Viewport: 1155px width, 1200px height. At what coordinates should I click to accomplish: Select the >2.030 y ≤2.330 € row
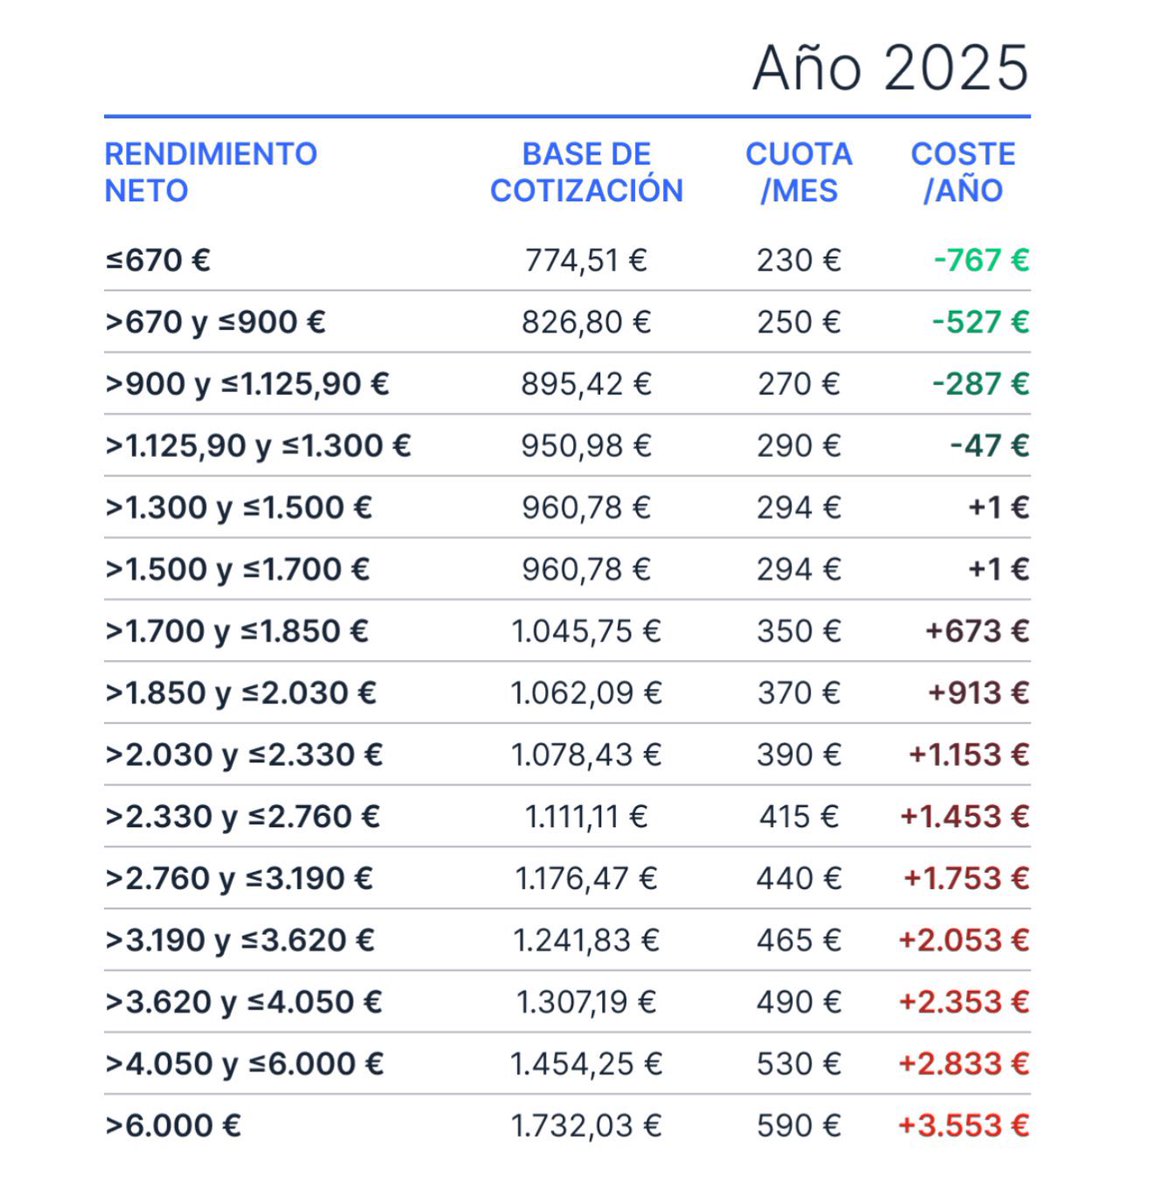point(567,755)
